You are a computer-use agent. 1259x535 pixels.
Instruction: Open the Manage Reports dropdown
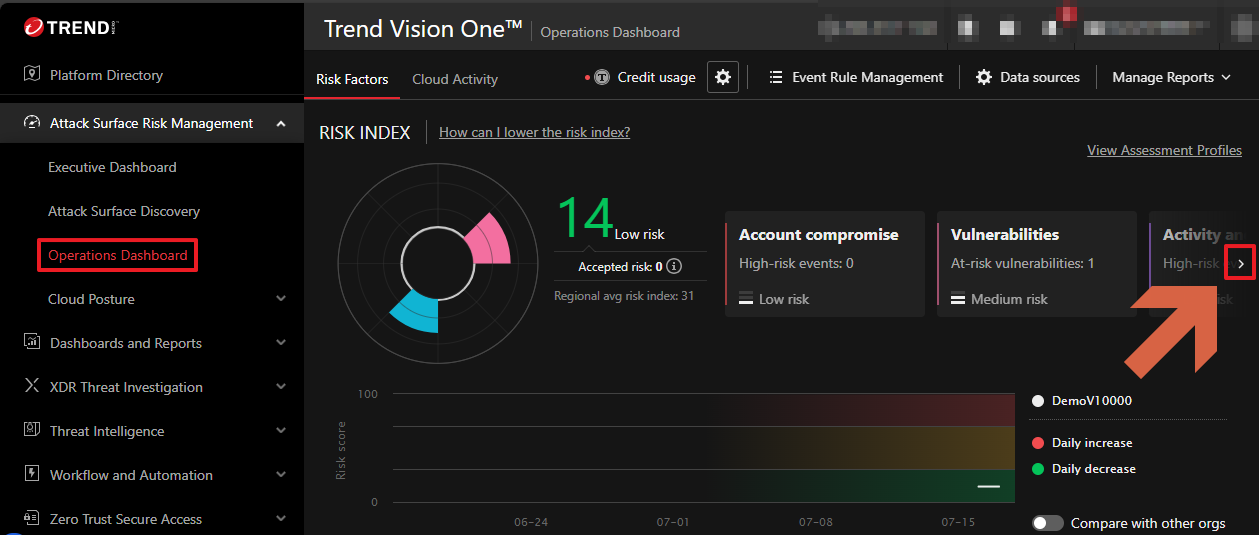click(1171, 77)
